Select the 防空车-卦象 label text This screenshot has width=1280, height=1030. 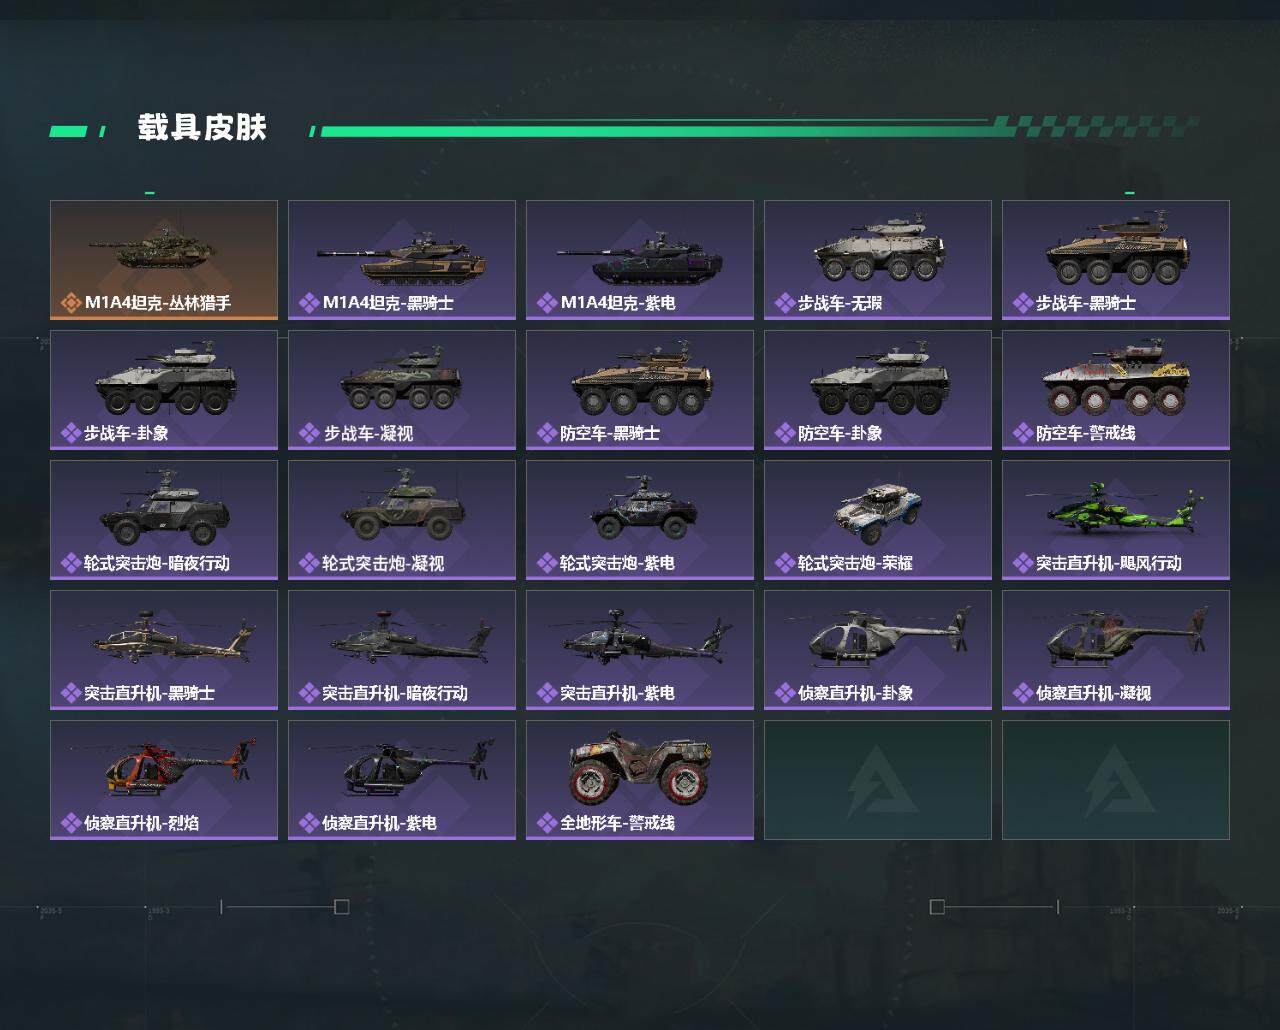pos(840,433)
